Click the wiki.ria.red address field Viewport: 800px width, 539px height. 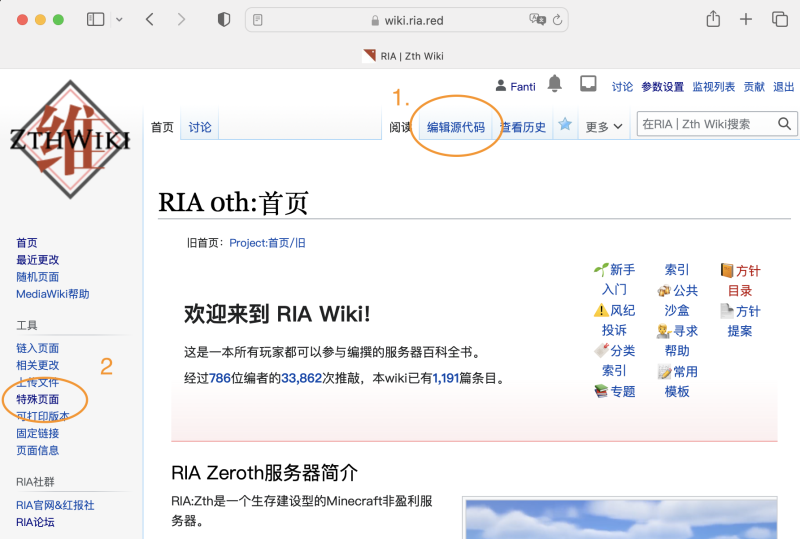(407, 20)
